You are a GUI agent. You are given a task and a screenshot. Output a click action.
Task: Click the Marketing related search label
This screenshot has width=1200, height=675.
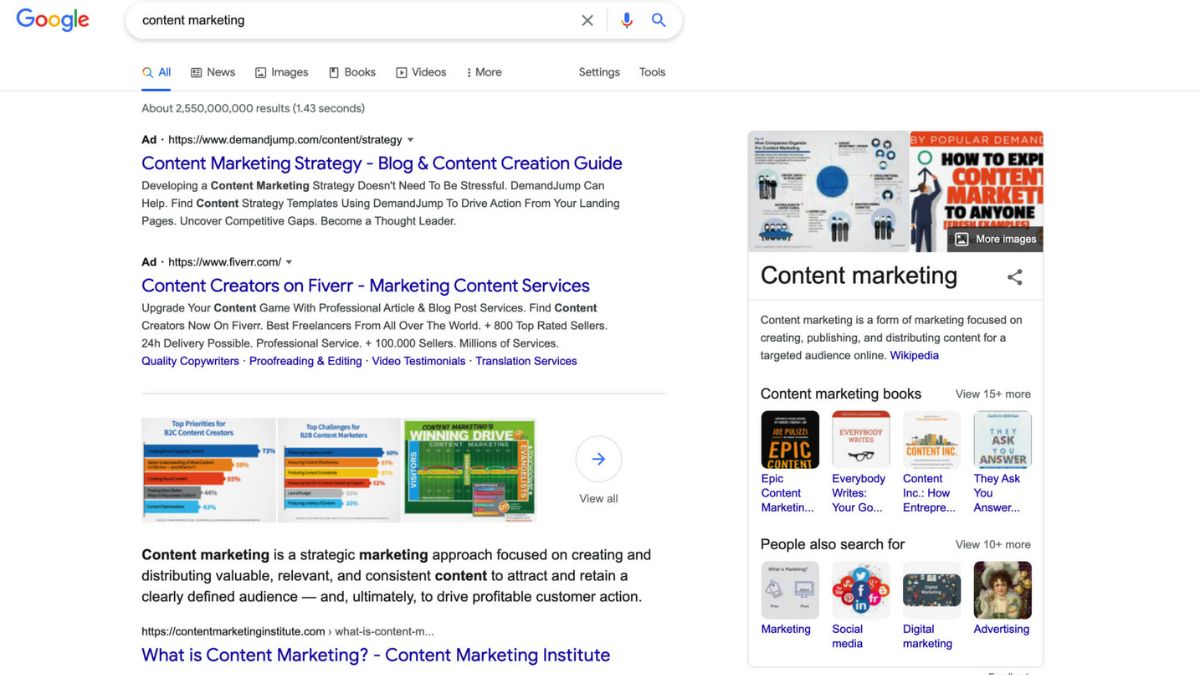tap(786, 629)
